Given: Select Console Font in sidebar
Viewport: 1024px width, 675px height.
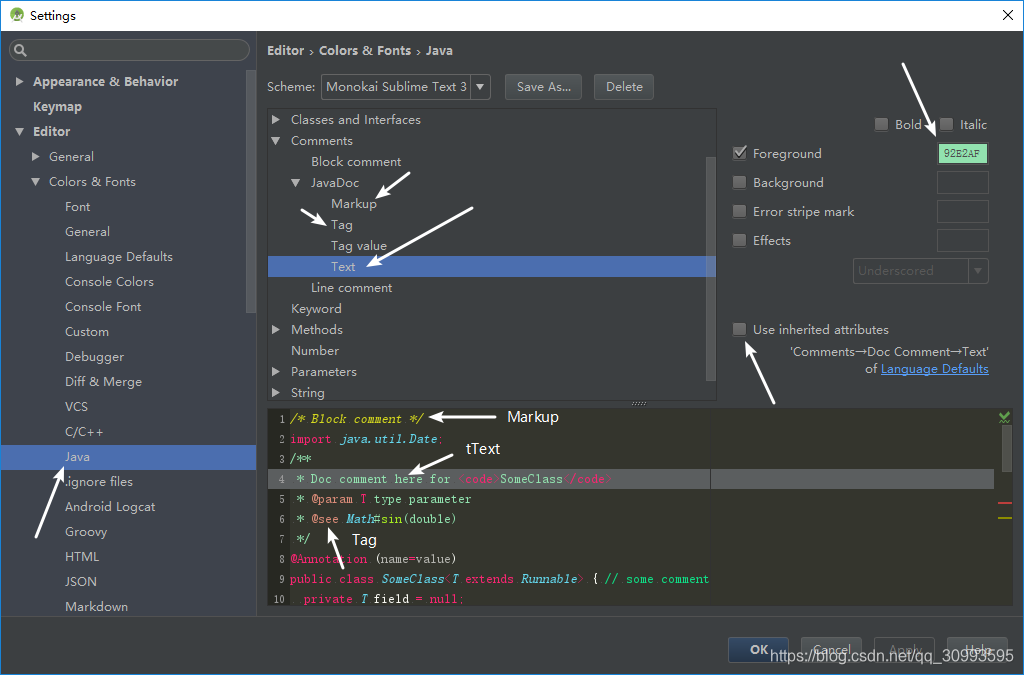Looking at the screenshot, I should 103,307.
